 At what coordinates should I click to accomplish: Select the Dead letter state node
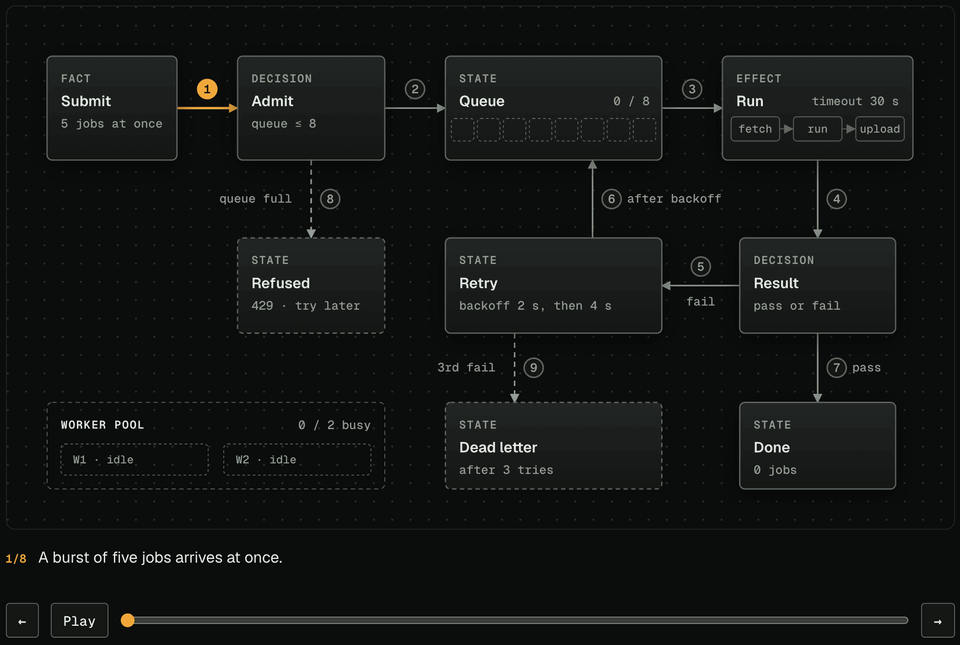point(553,446)
